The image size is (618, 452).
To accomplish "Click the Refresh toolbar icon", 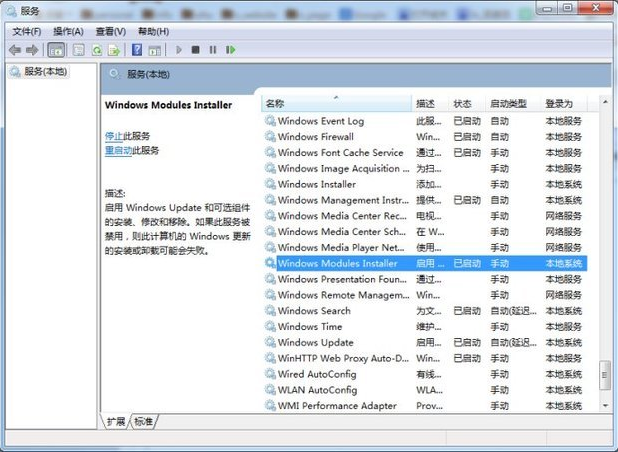I will pos(98,49).
